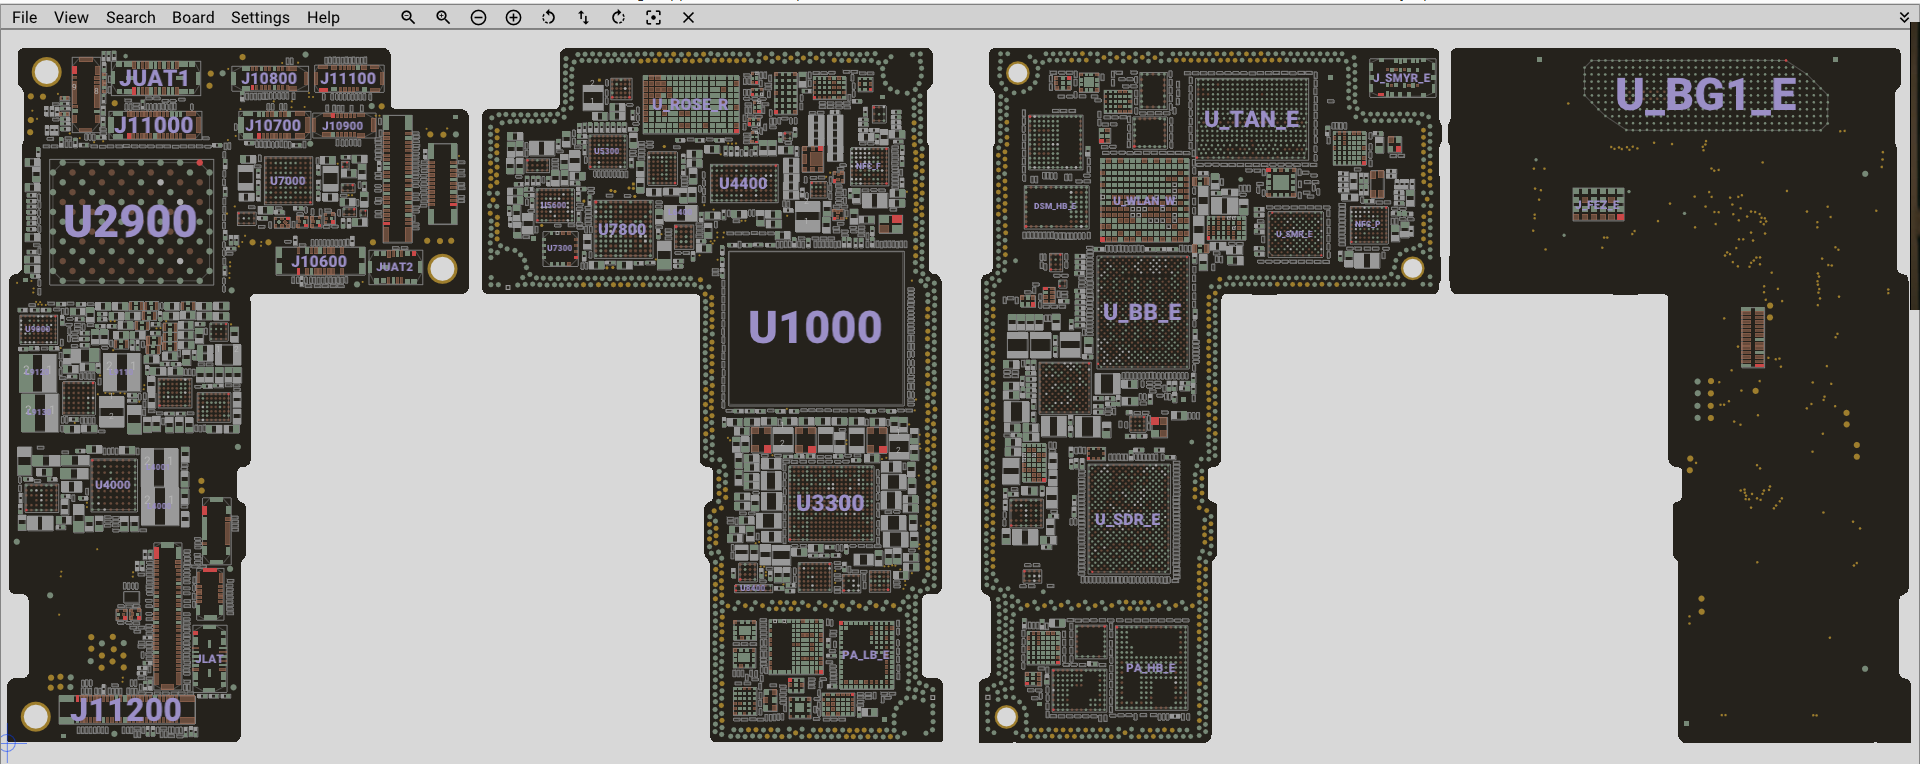Click the search magnifier icon in toolbar

408,17
